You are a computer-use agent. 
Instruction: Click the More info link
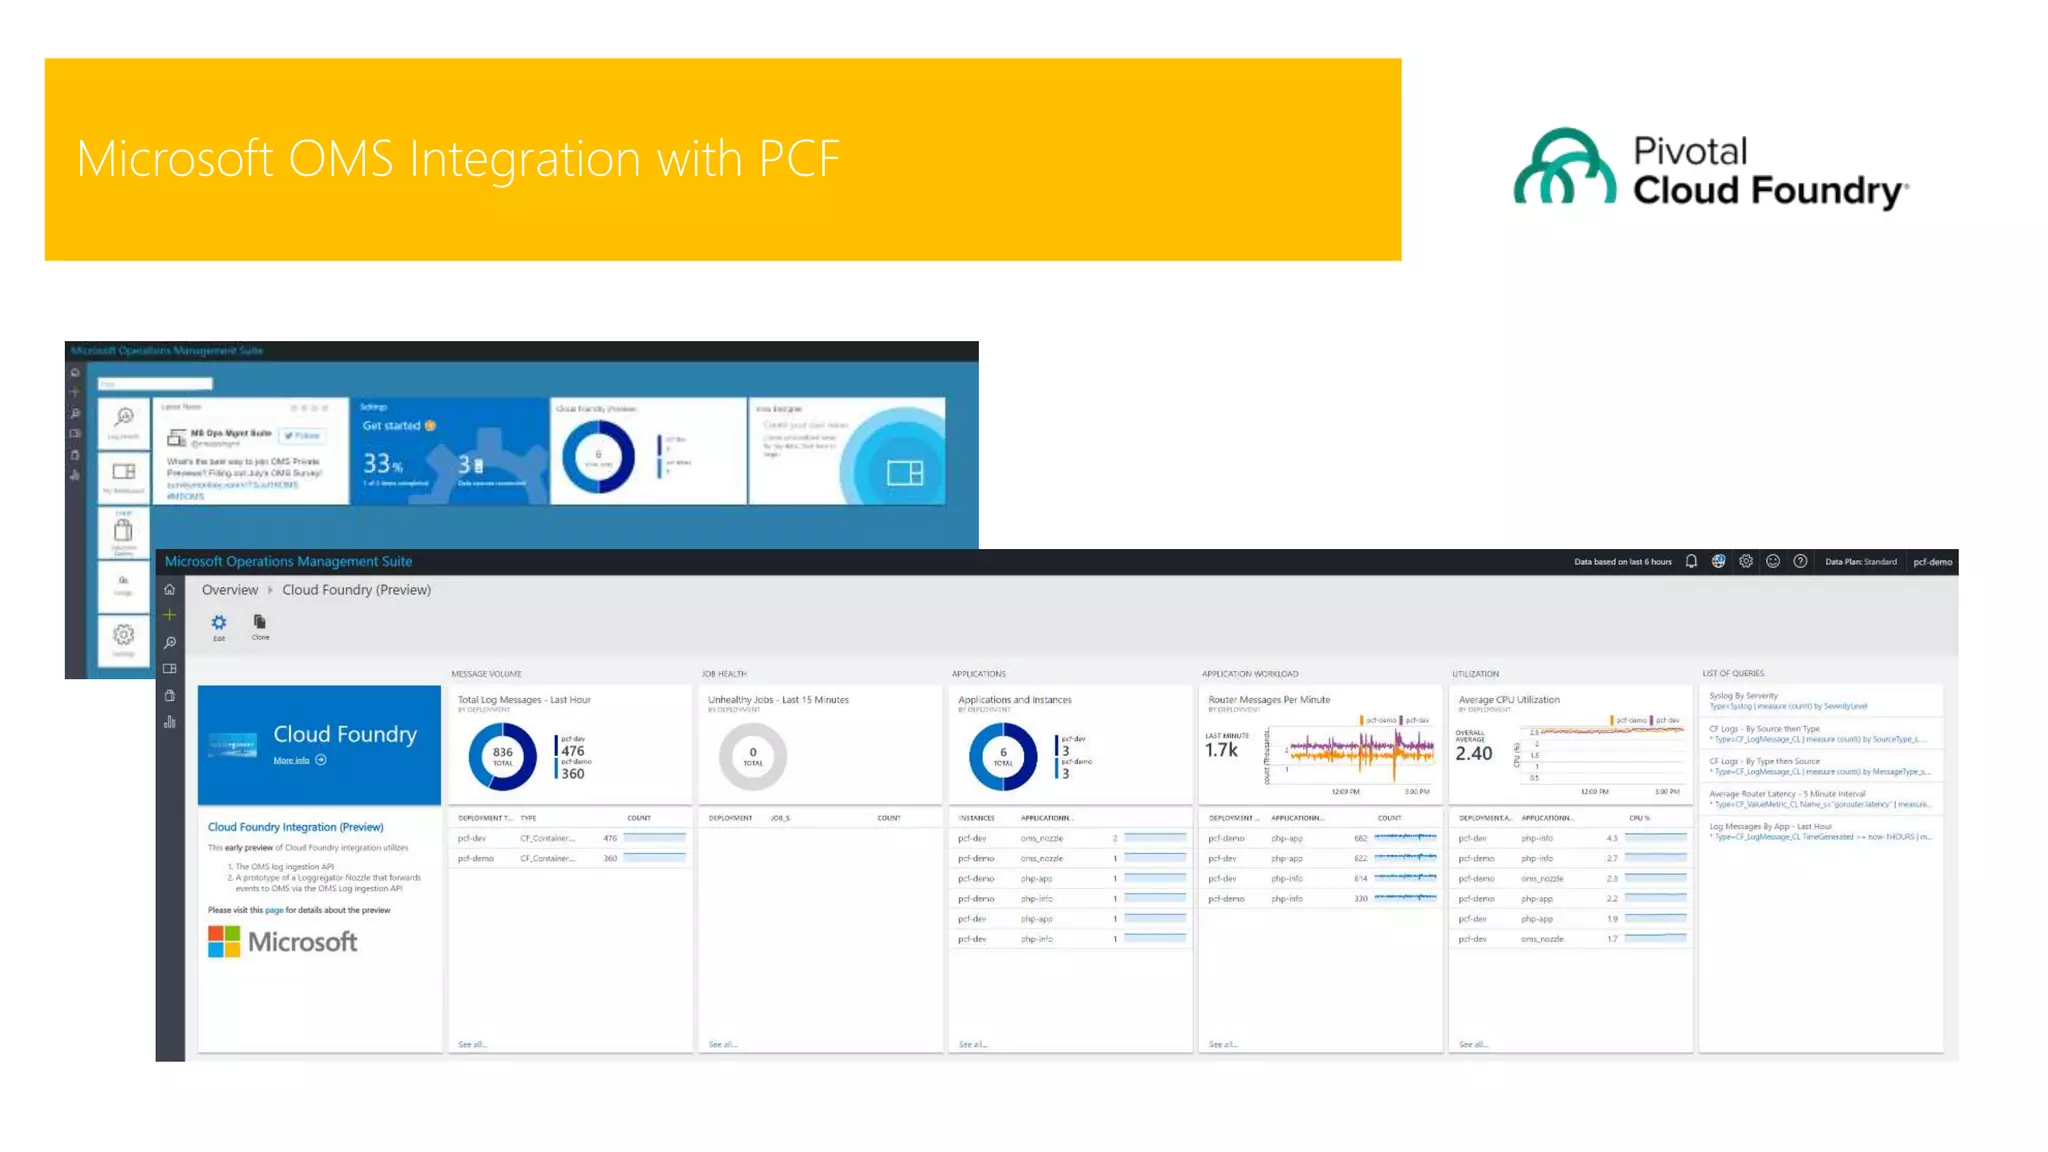292,761
